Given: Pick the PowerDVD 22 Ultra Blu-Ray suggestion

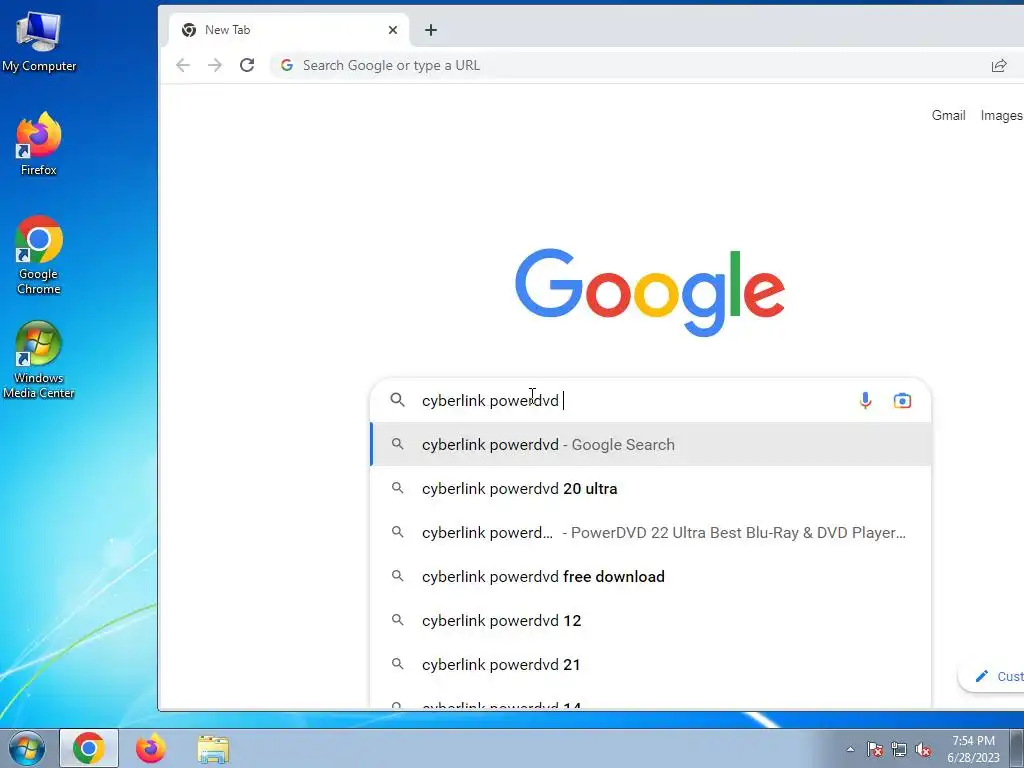Looking at the screenshot, I should [x=650, y=532].
